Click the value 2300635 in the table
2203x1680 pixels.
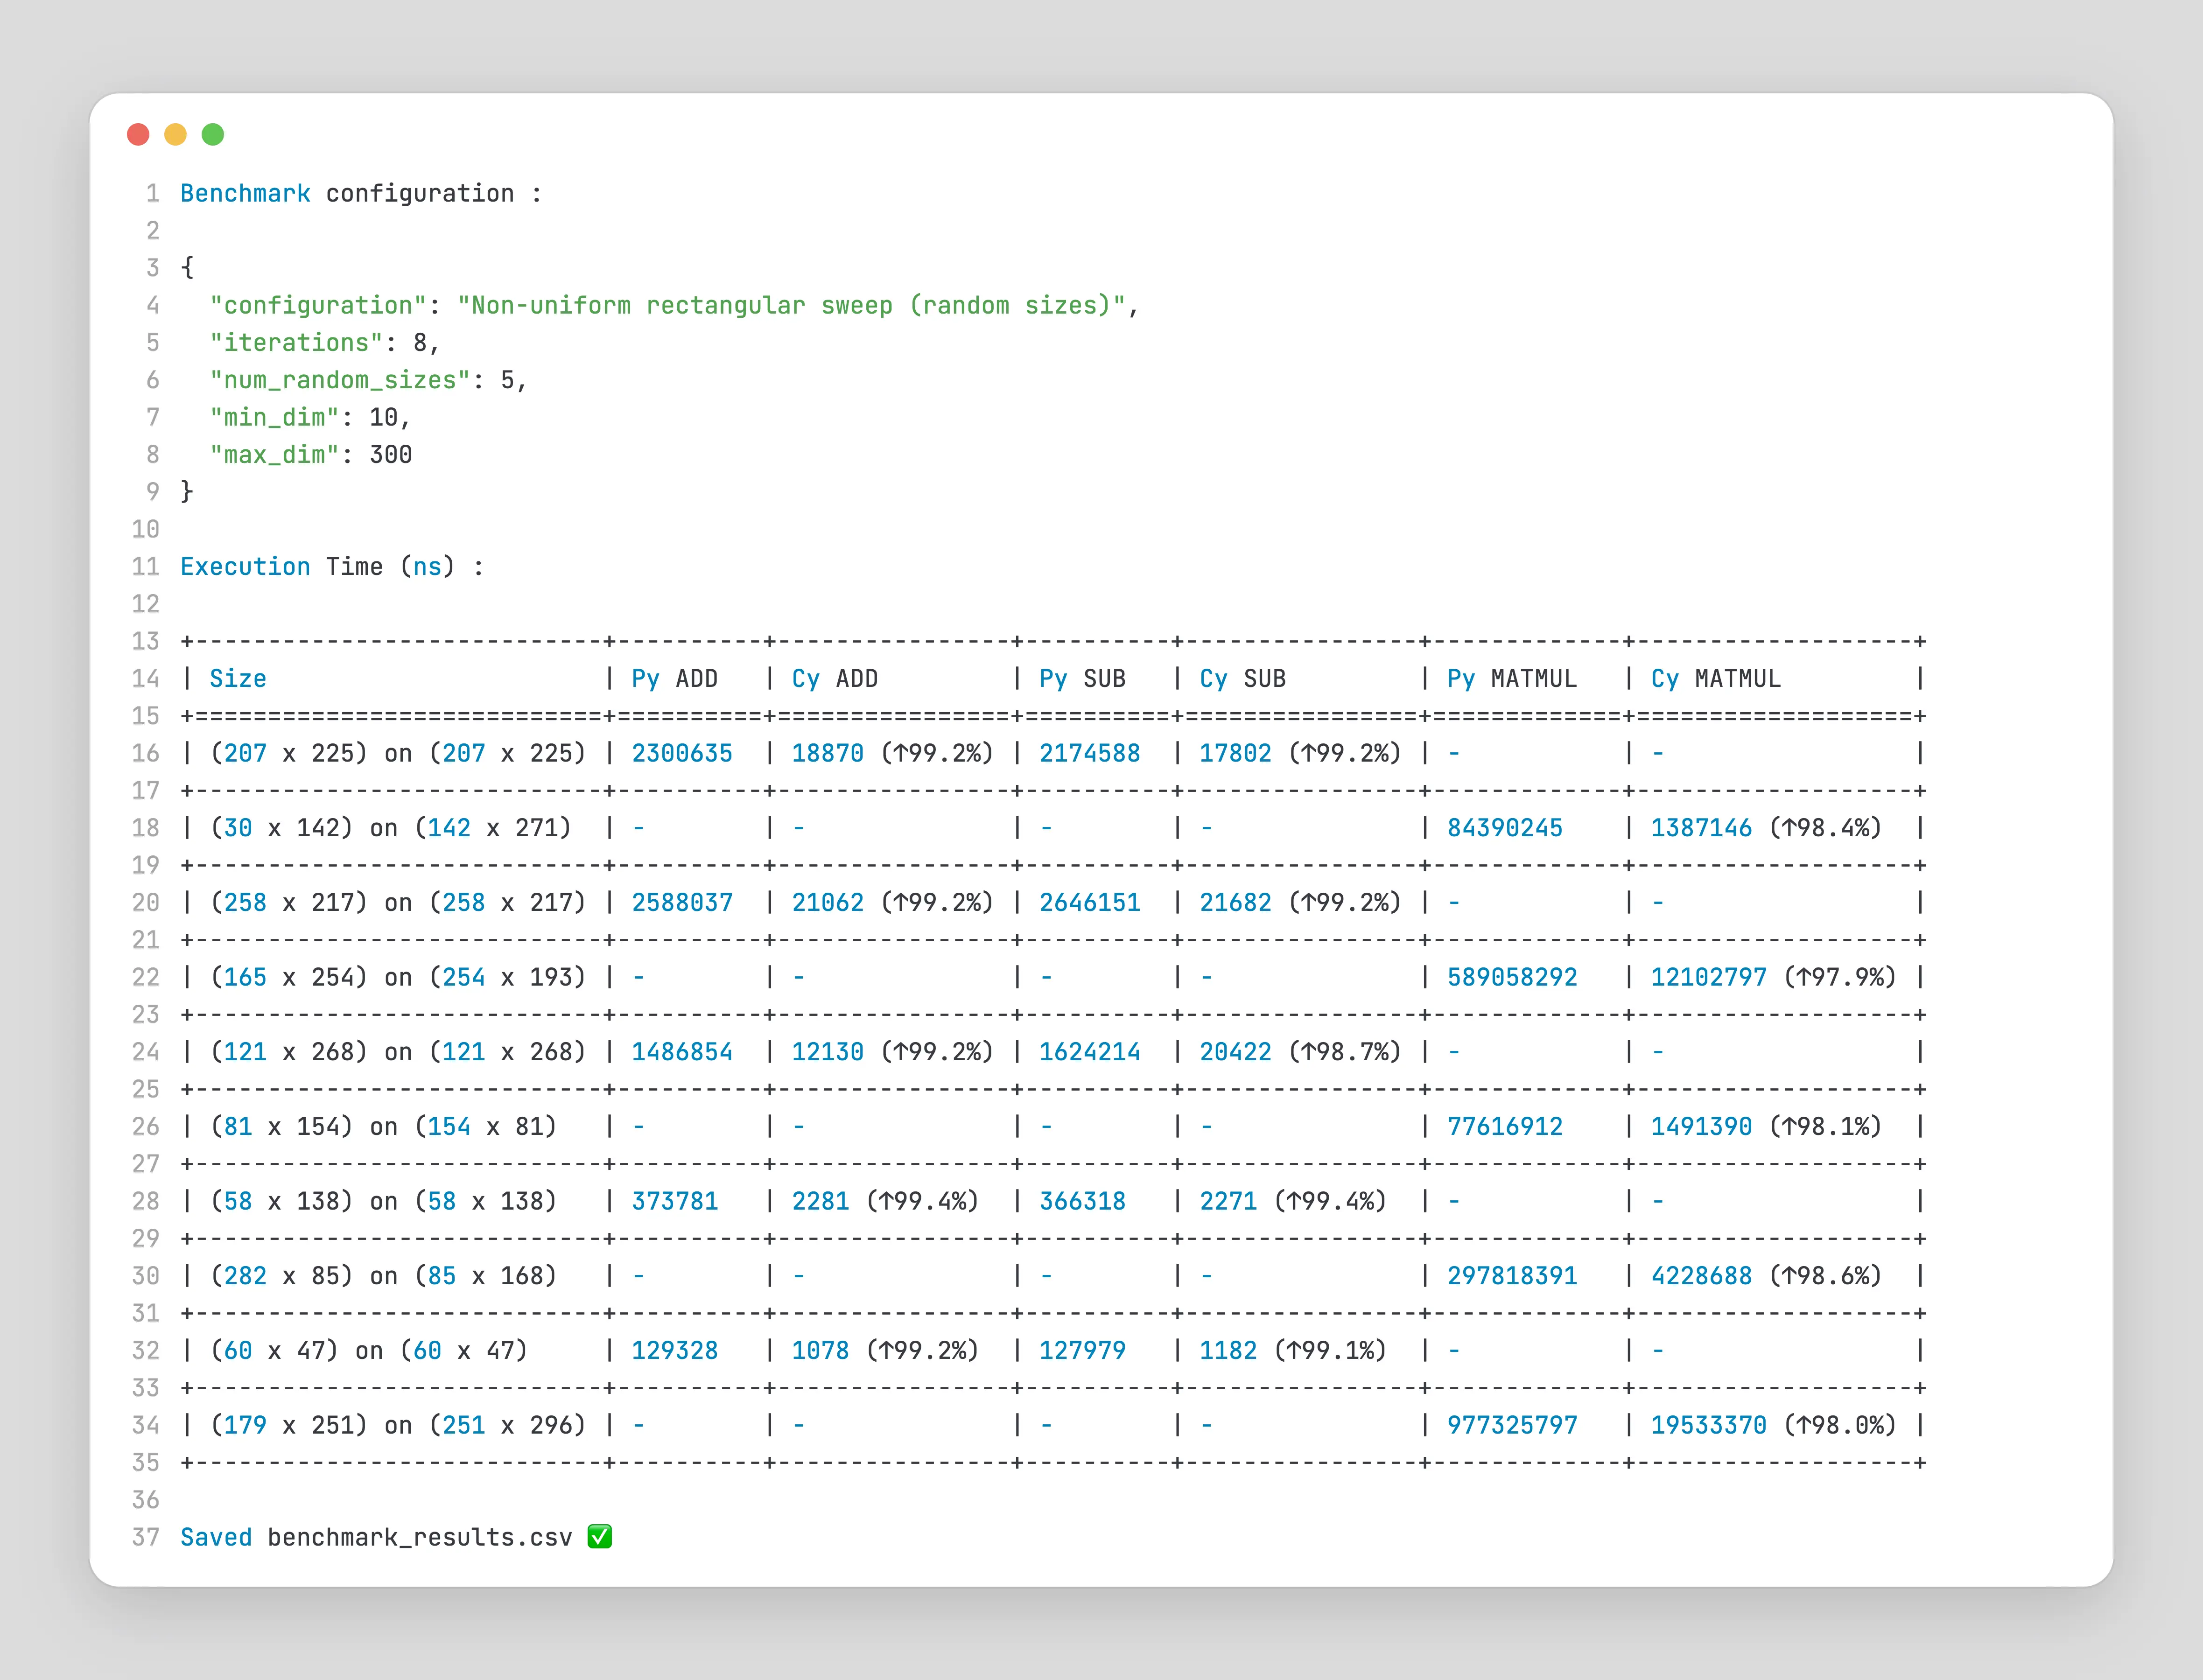click(x=682, y=753)
